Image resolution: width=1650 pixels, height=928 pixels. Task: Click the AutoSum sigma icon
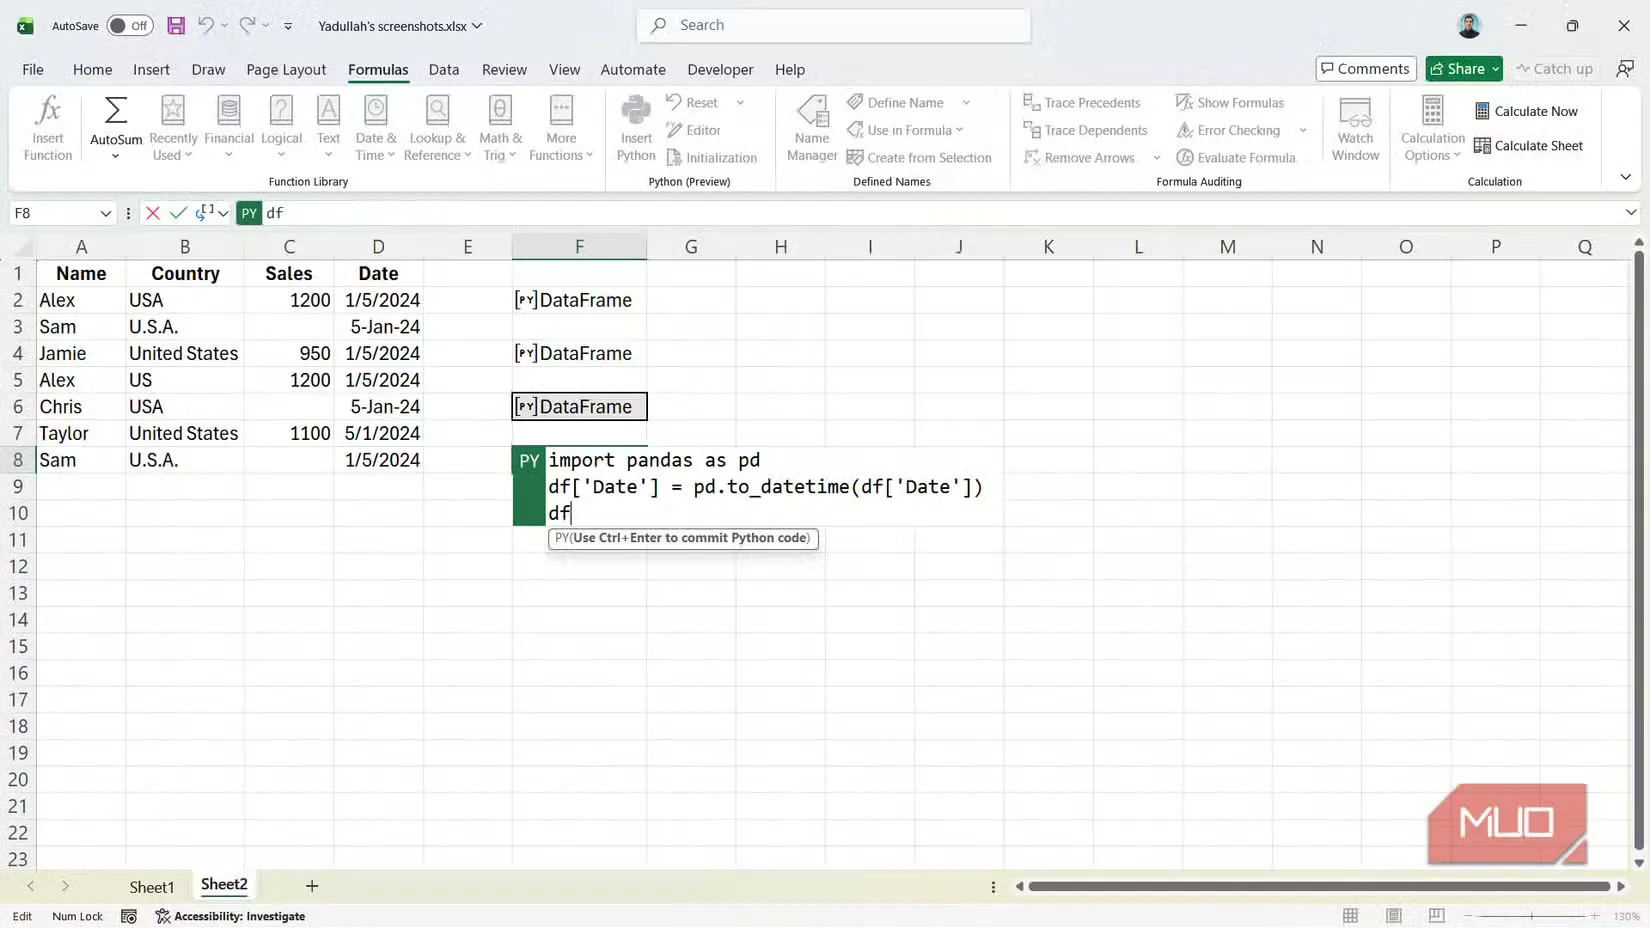tap(115, 110)
